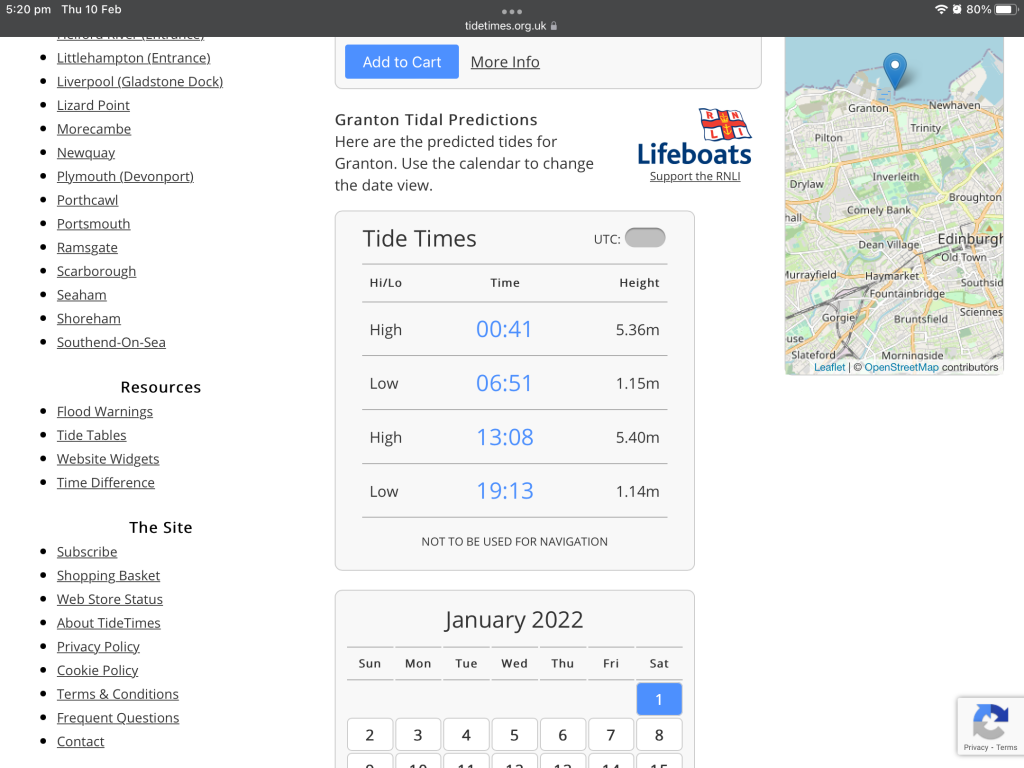
Task: Toggle the UTC time switch
Action: pos(645,238)
